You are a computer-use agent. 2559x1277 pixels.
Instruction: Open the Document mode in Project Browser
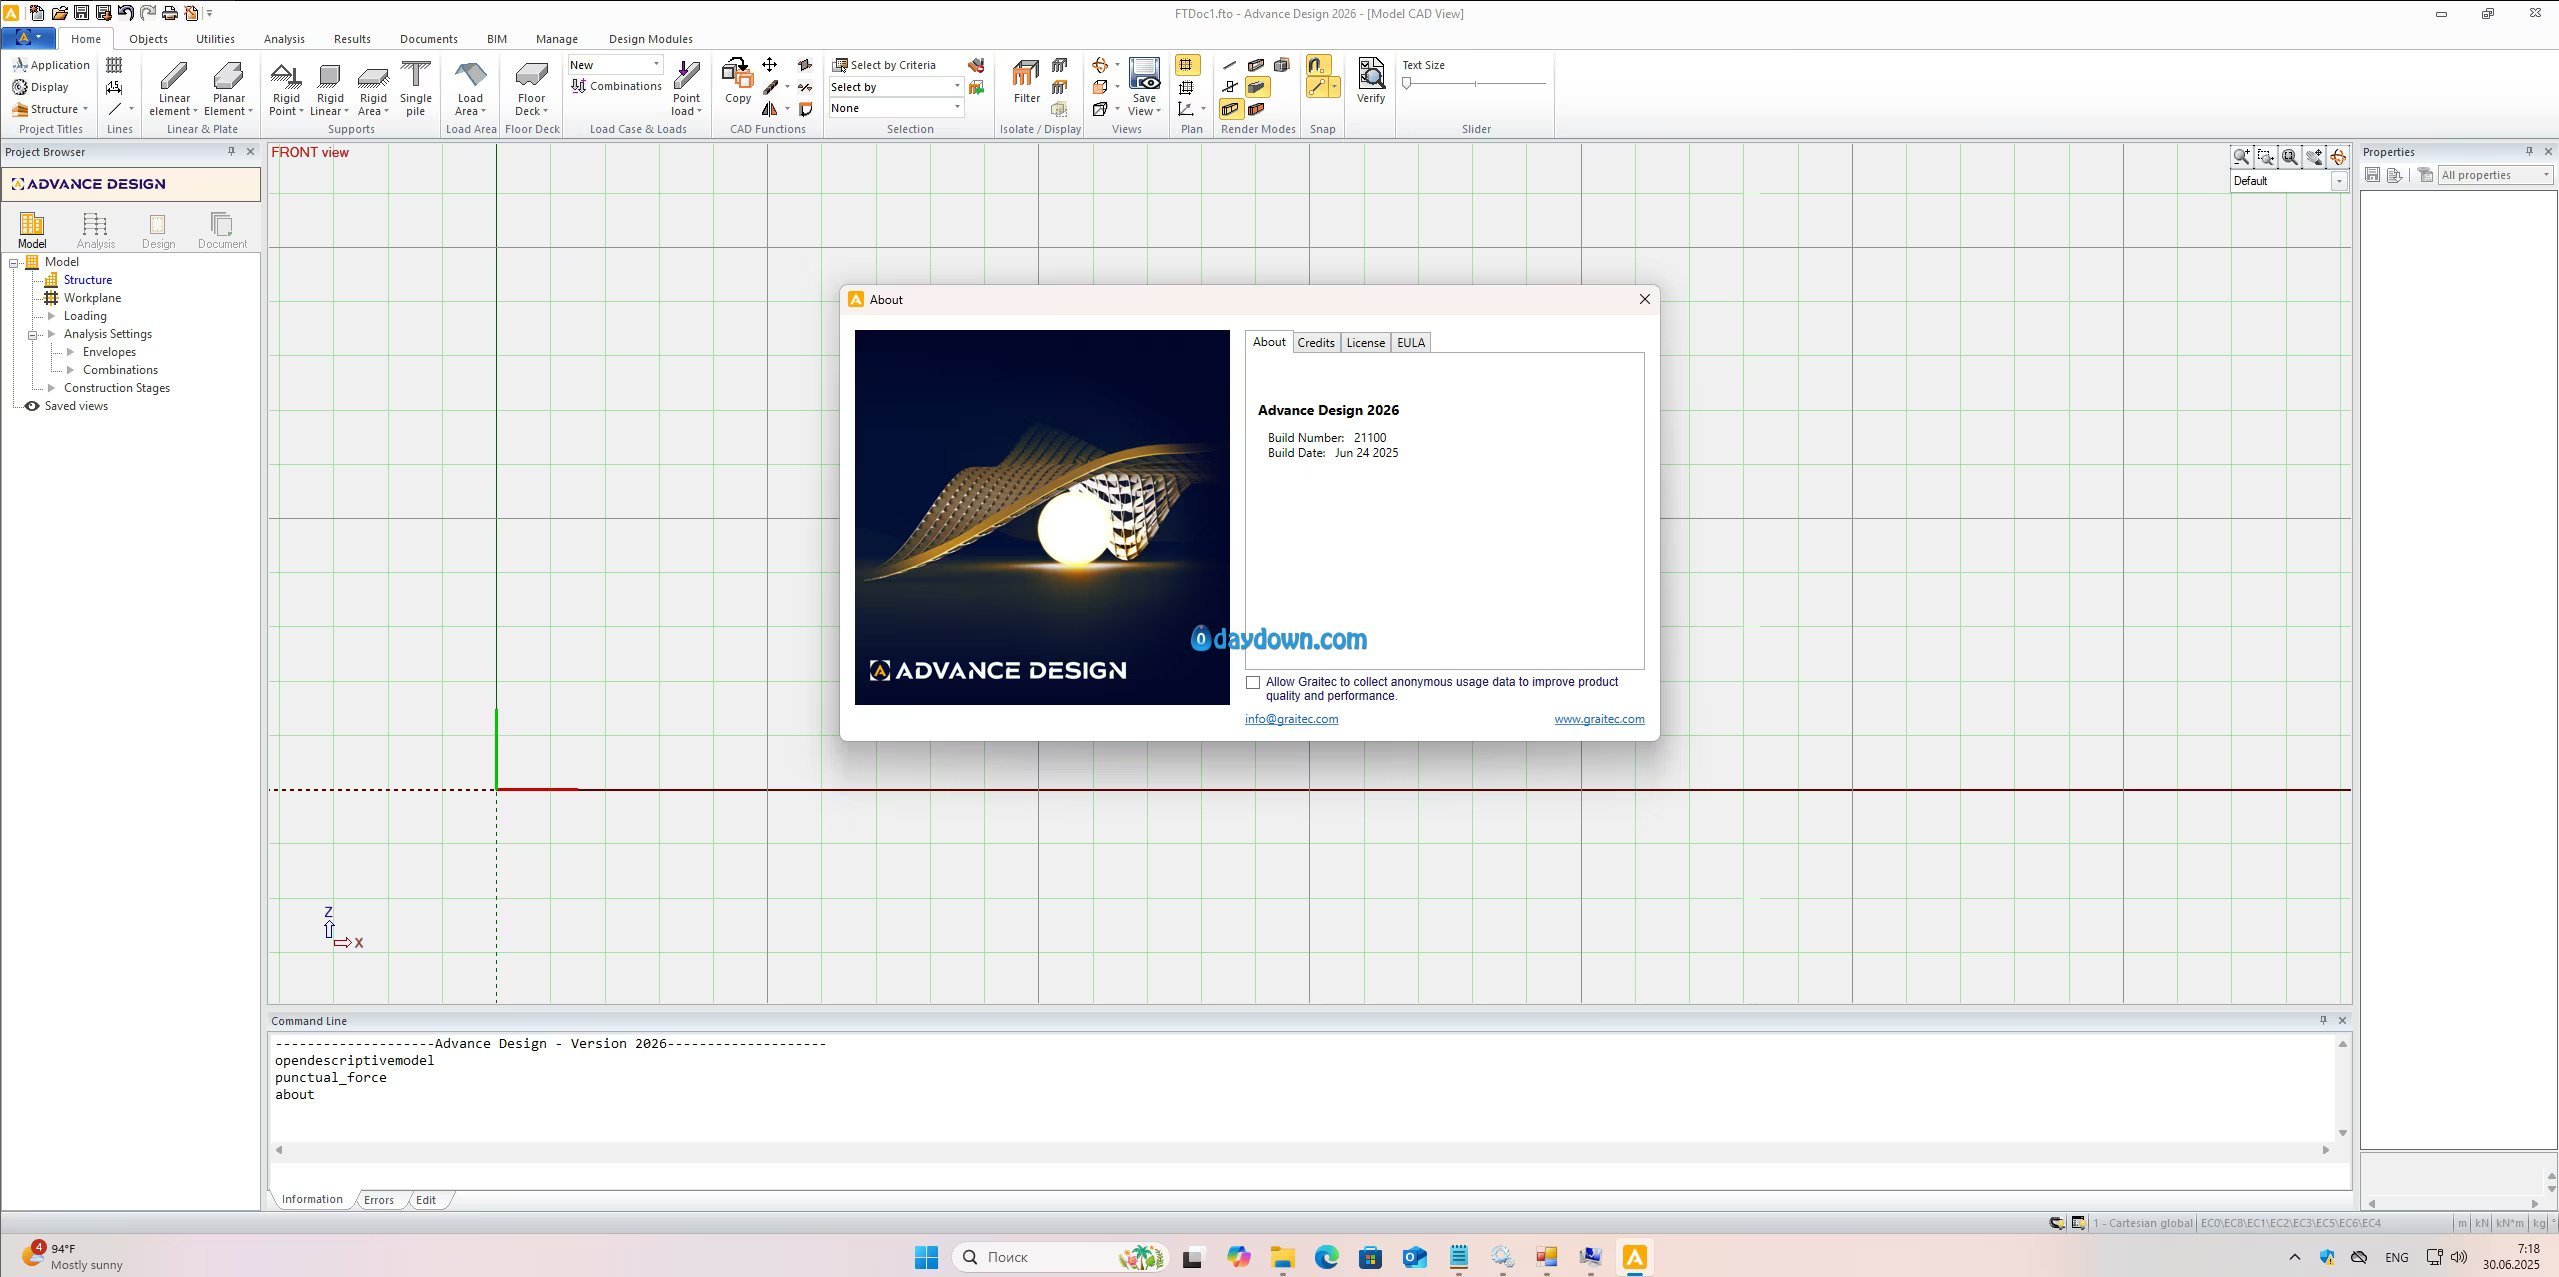click(222, 230)
